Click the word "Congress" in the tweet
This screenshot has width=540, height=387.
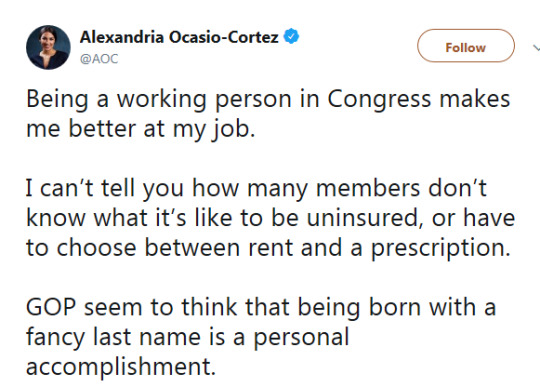point(379,101)
